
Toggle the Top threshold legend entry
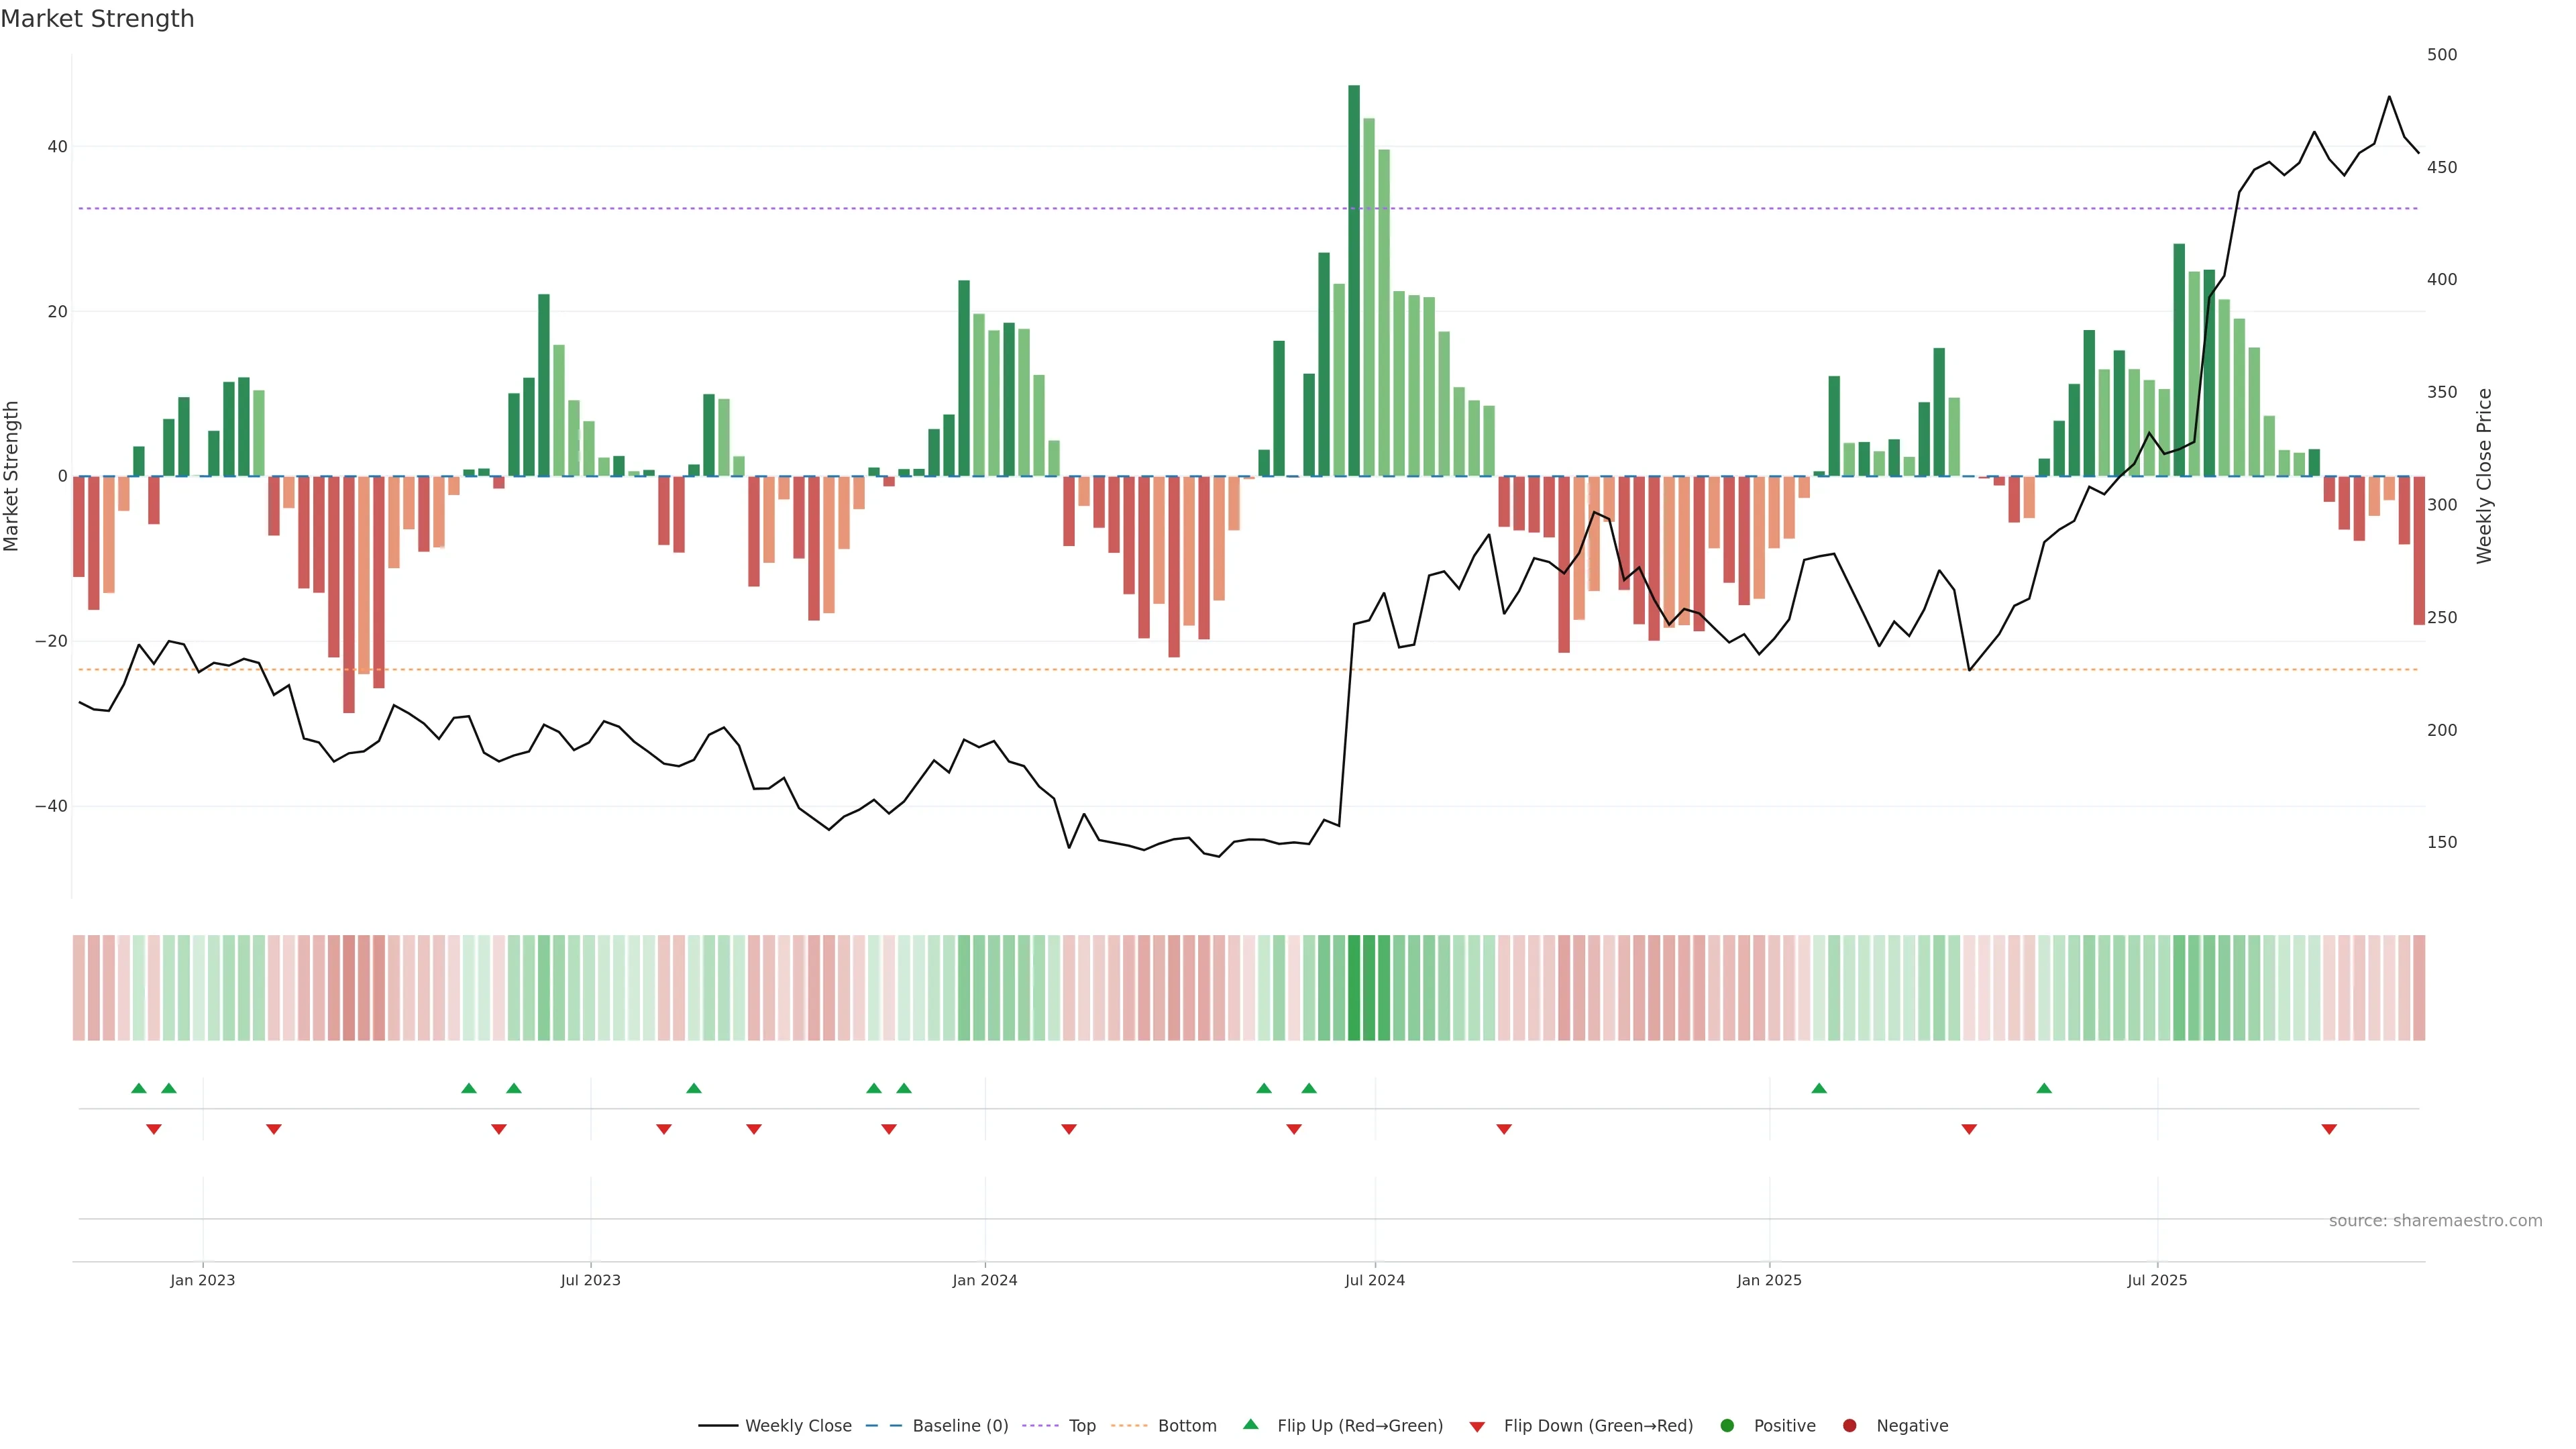1081,1426
